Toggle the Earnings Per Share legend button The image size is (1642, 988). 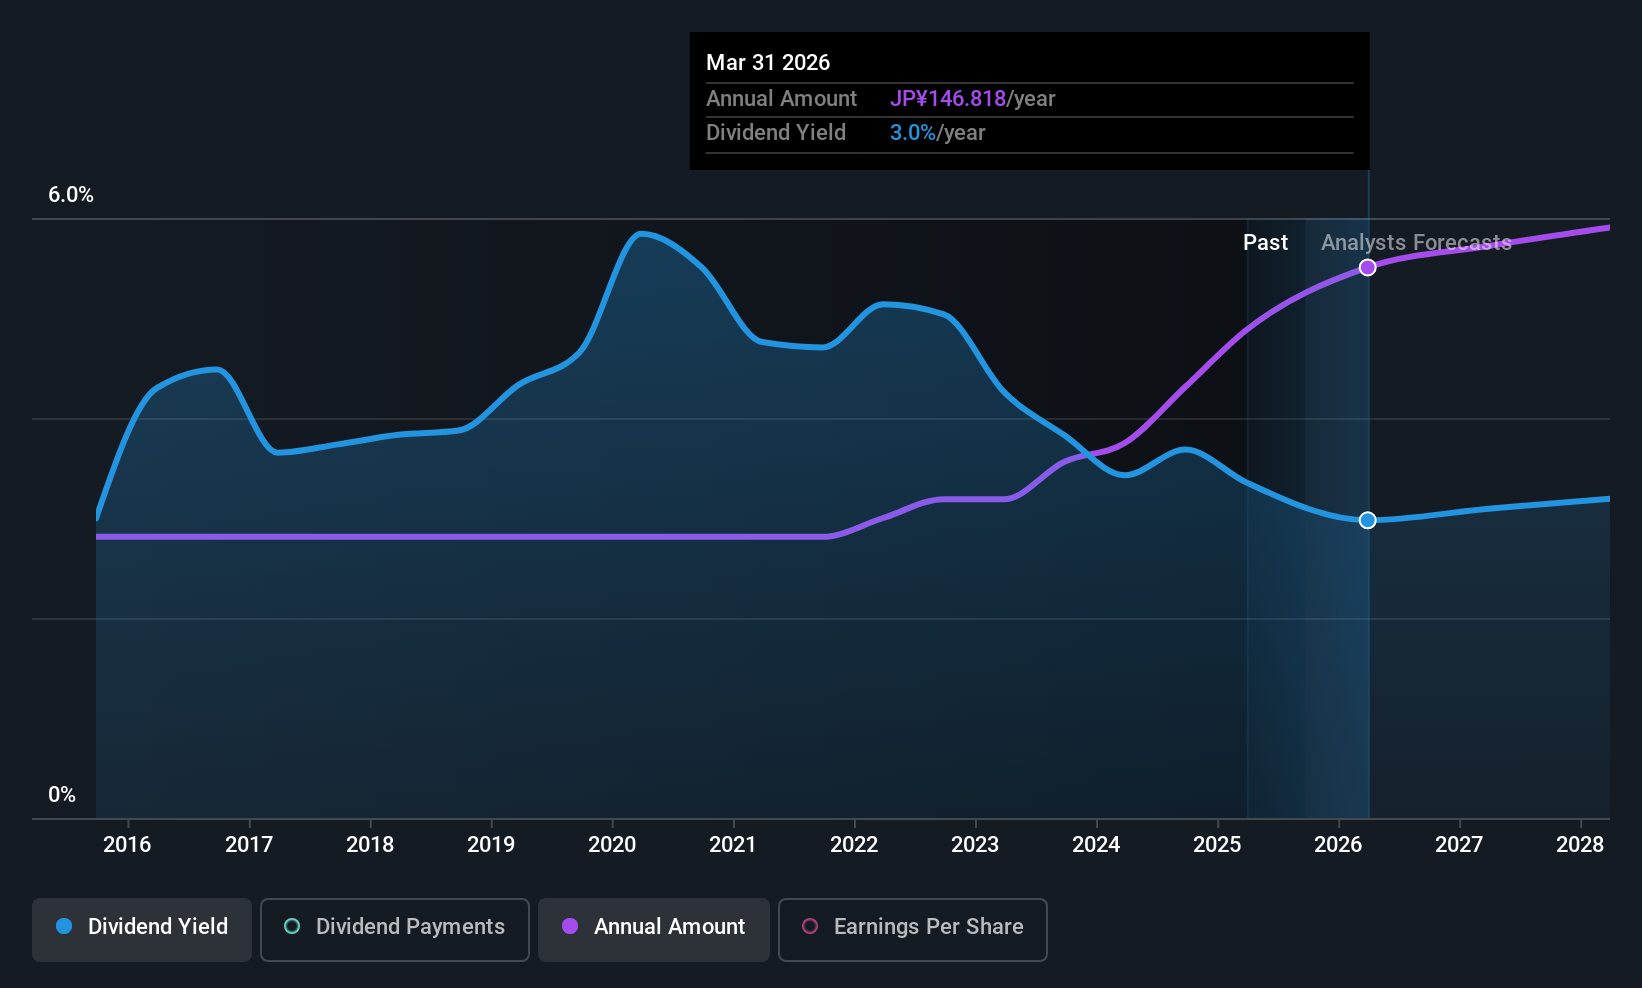(913, 930)
